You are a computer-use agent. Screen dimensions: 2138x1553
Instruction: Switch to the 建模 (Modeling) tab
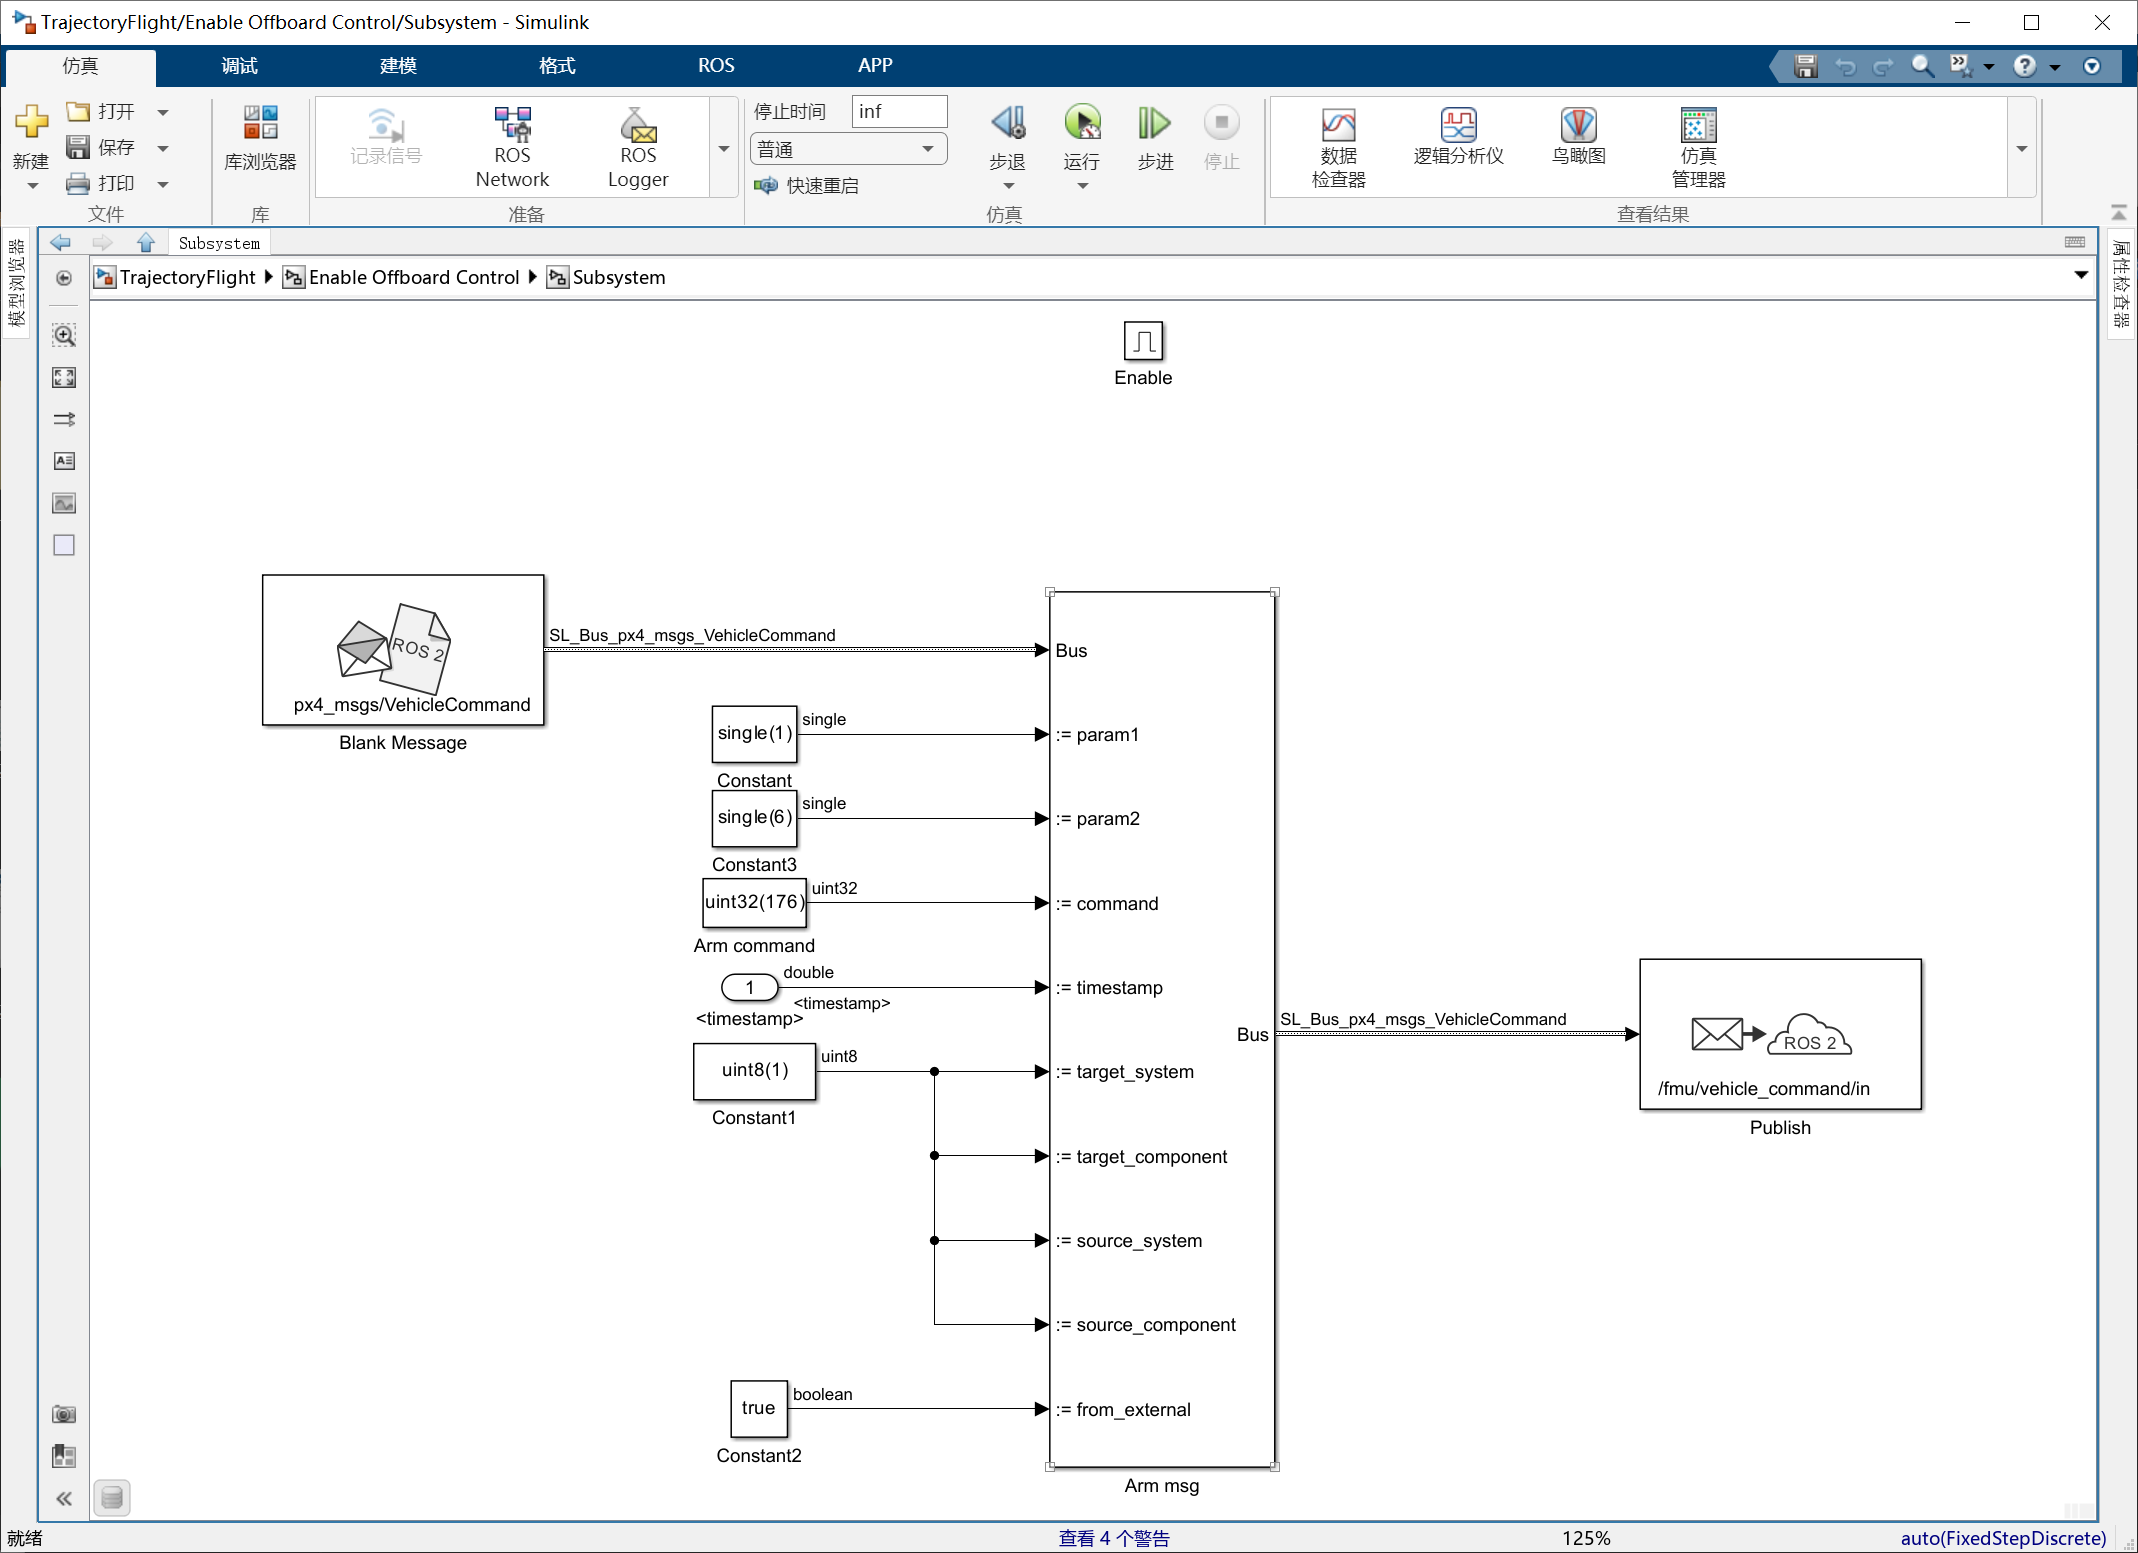tap(398, 66)
